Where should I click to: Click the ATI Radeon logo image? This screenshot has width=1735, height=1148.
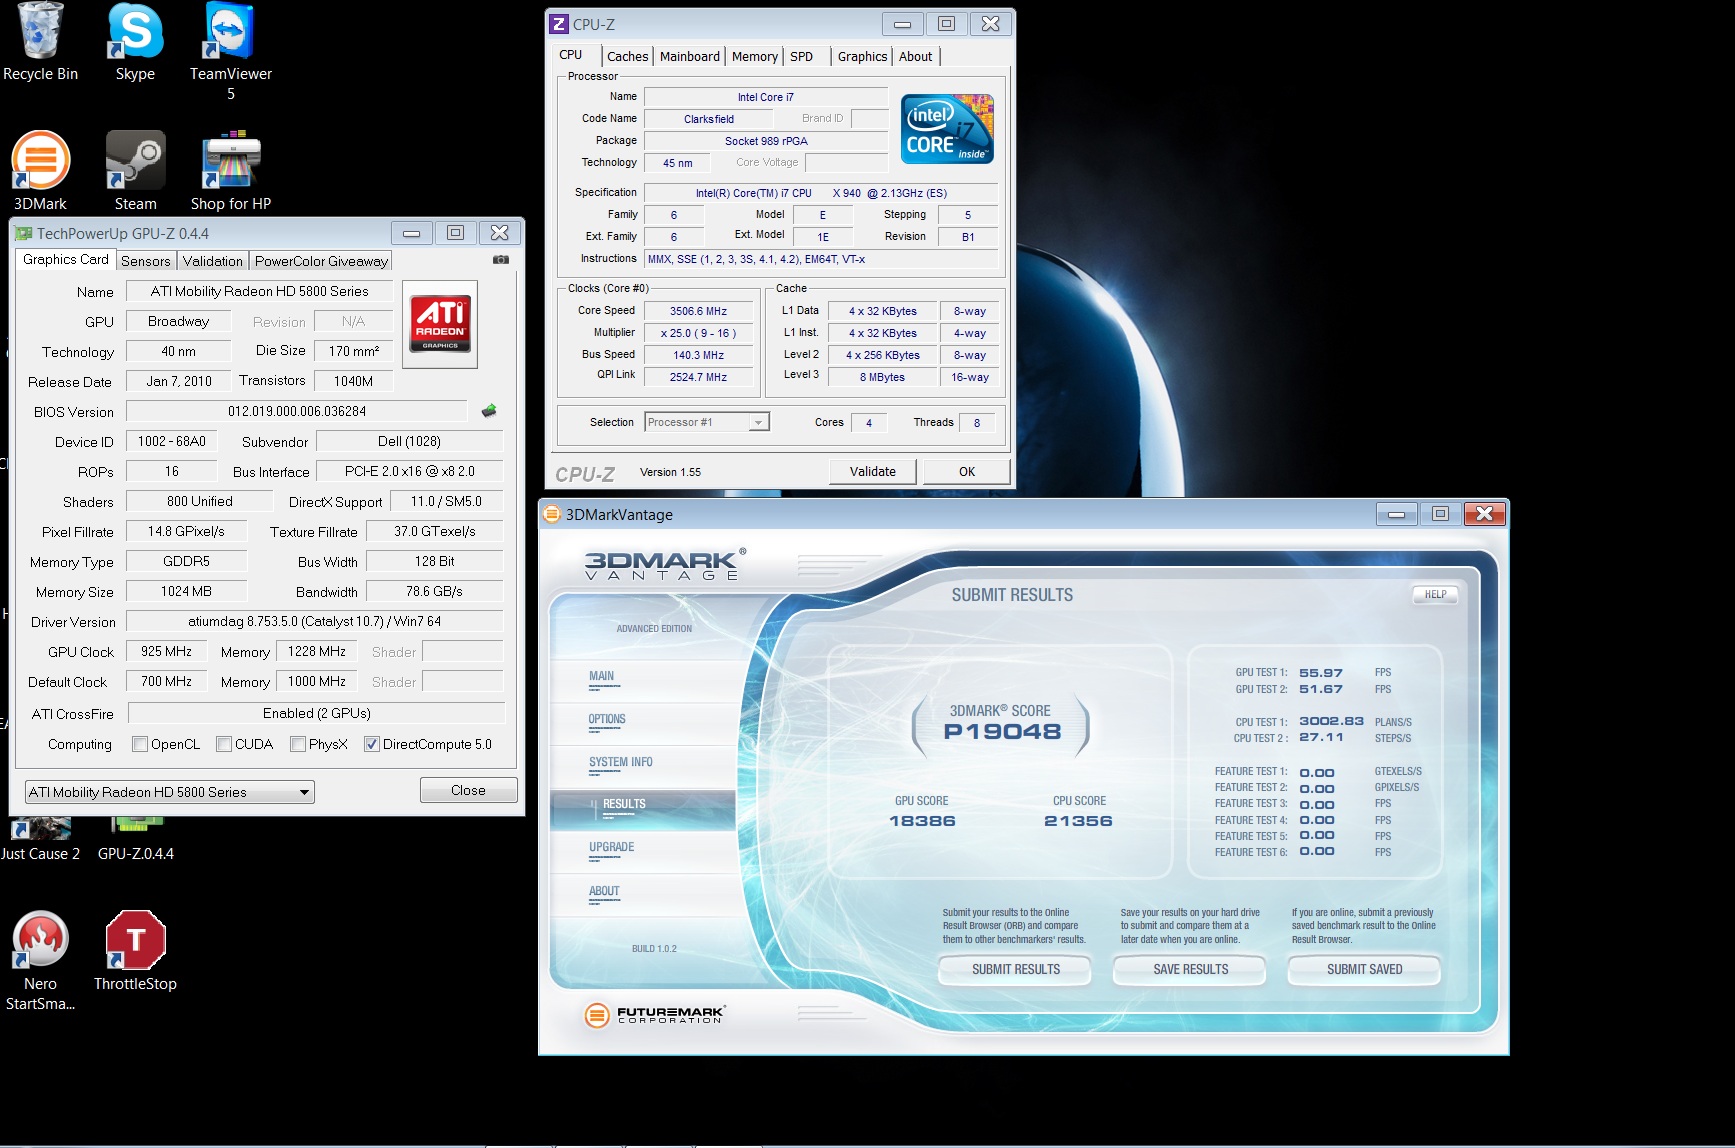pos(440,324)
